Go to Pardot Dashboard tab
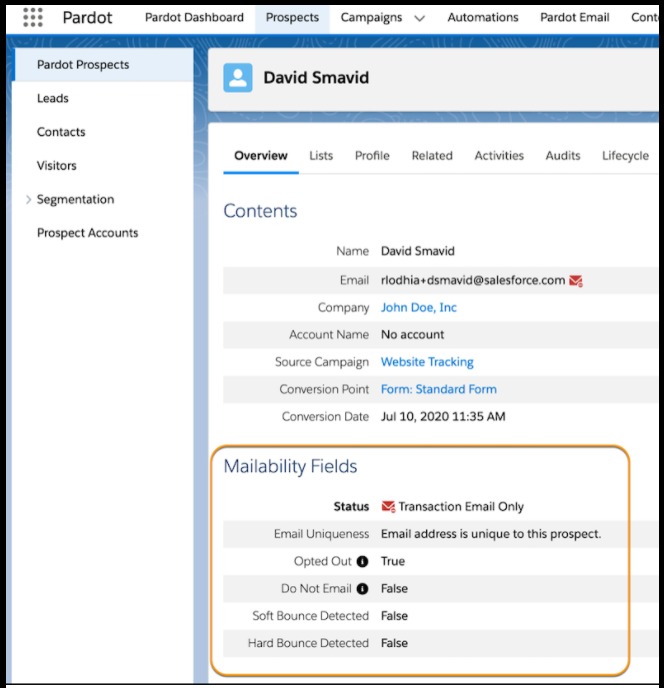664x688 pixels. [194, 17]
